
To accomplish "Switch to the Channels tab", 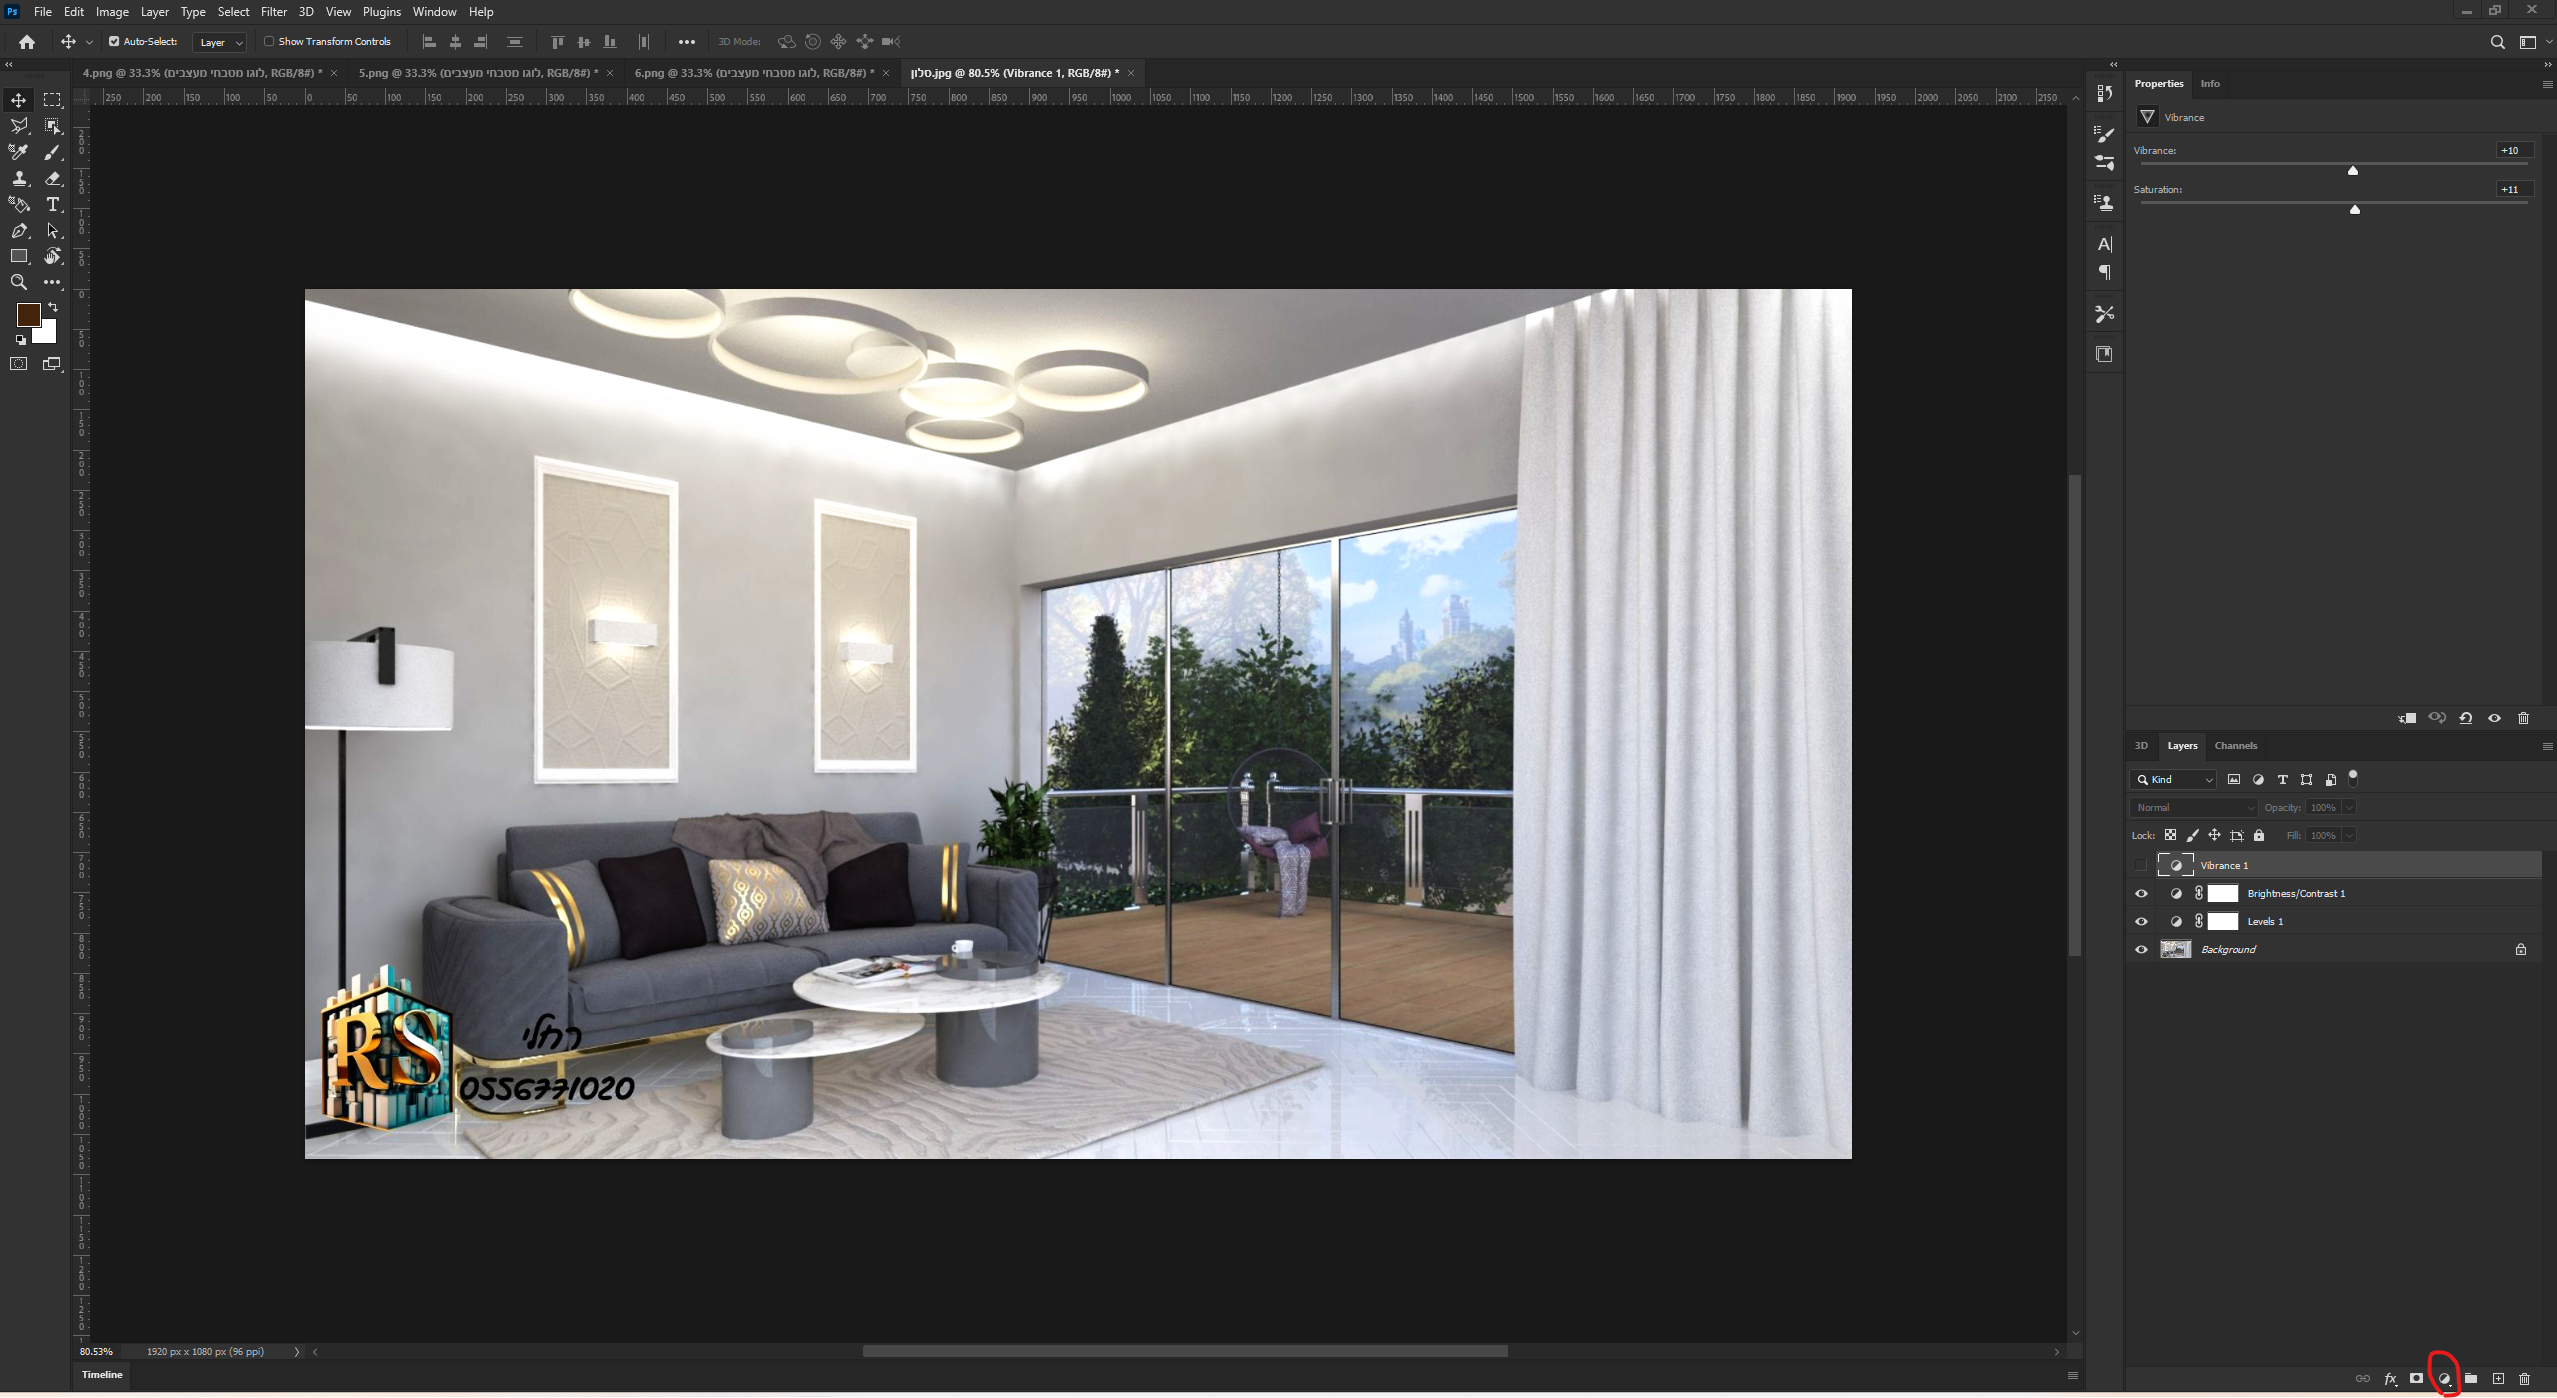I will (x=2235, y=746).
